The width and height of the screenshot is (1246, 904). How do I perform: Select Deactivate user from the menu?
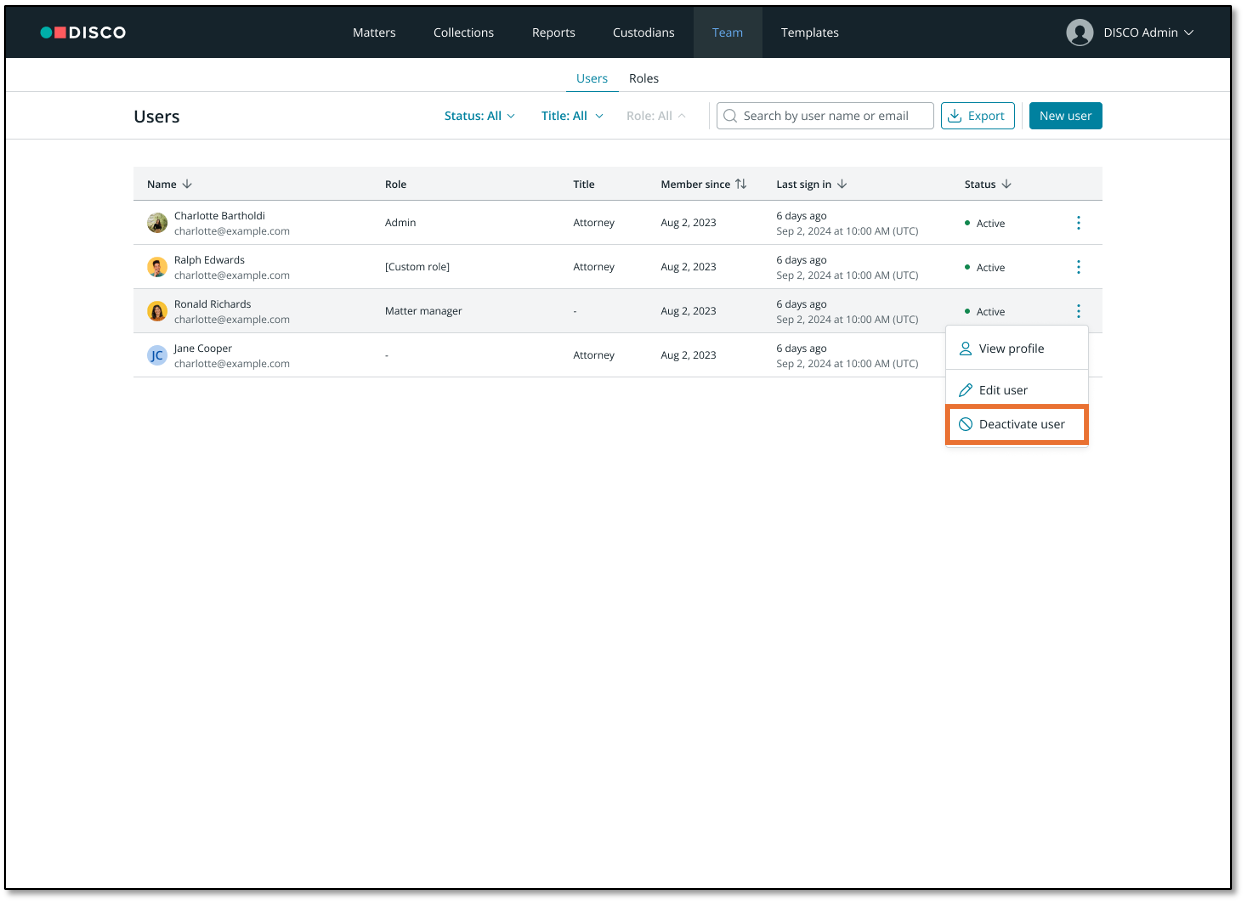[1016, 424]
